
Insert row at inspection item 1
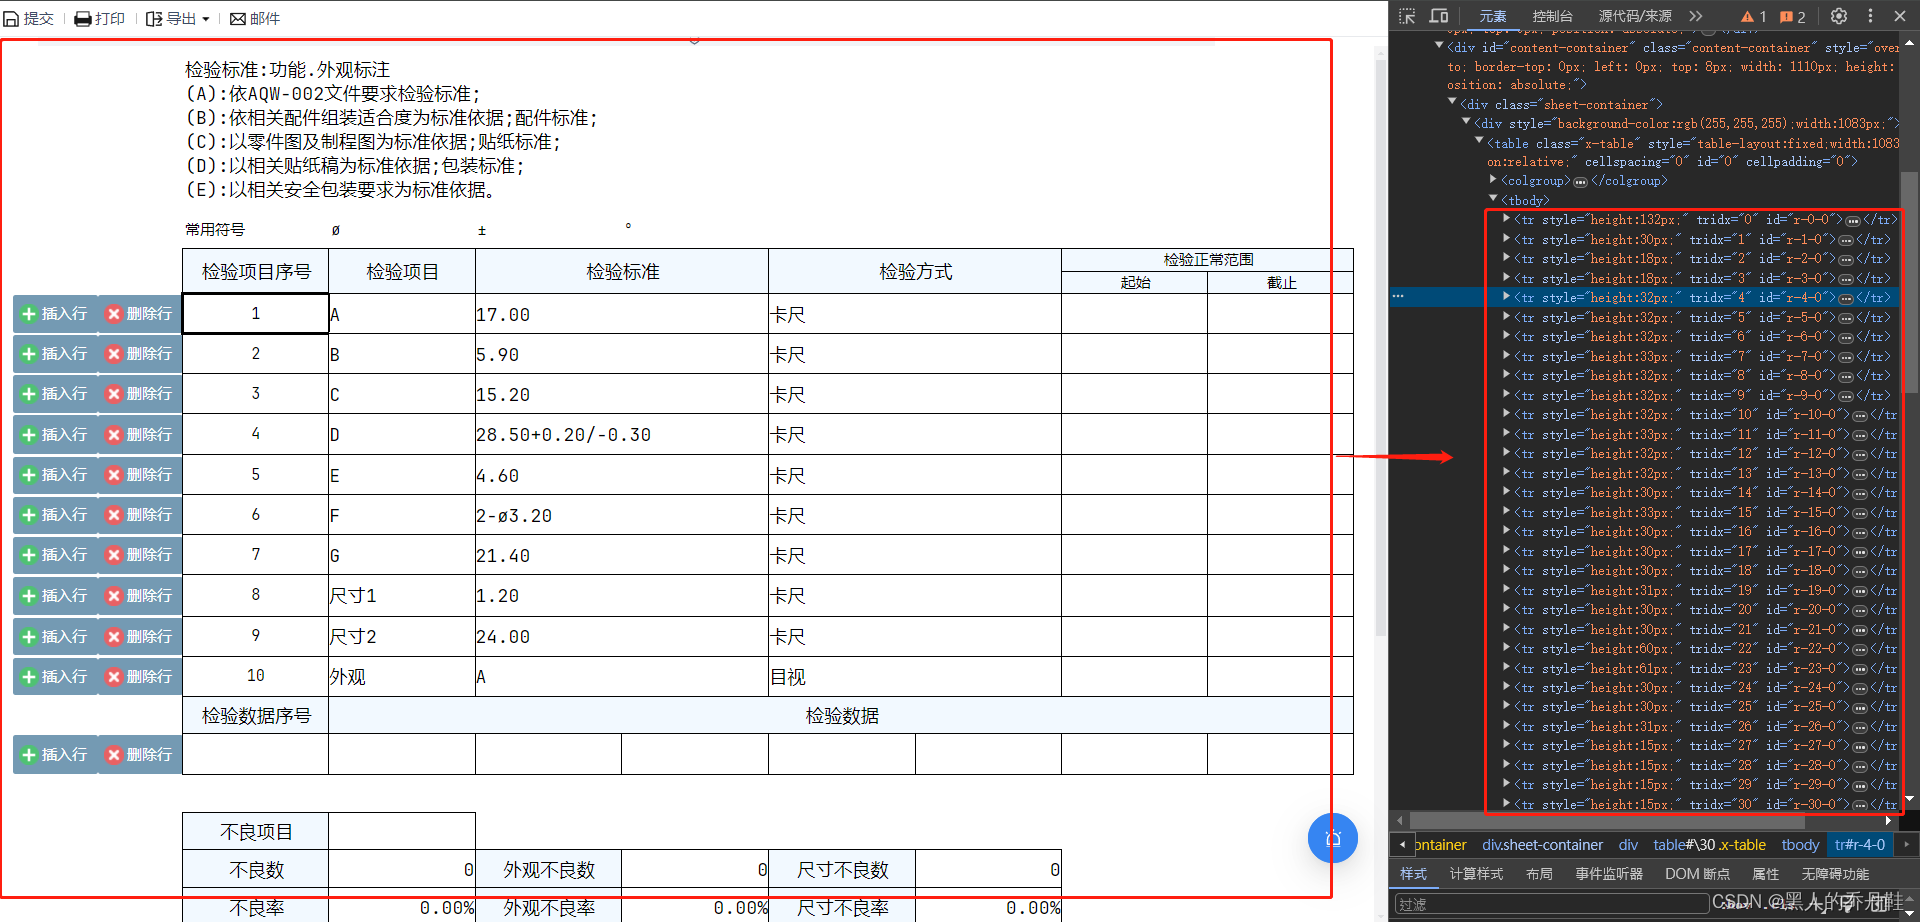point(55,314)
